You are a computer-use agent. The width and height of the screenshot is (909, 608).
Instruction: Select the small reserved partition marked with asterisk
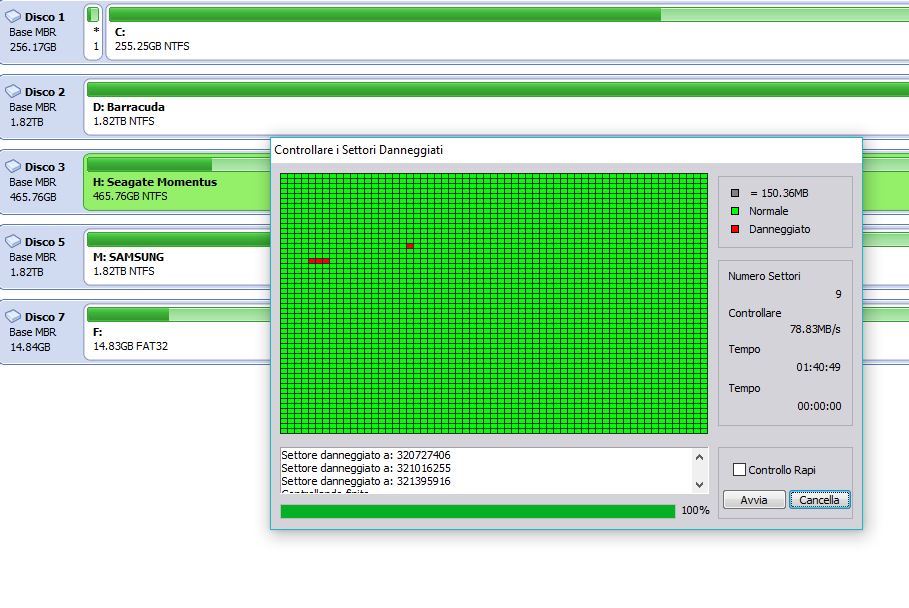click(x=93, y=32)
